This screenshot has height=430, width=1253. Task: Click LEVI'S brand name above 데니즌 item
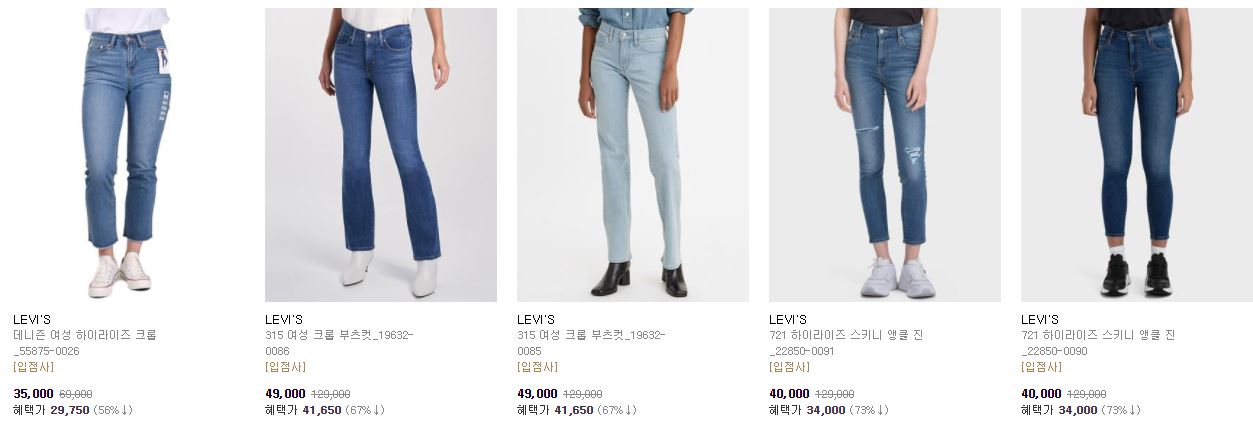point(32,320)
